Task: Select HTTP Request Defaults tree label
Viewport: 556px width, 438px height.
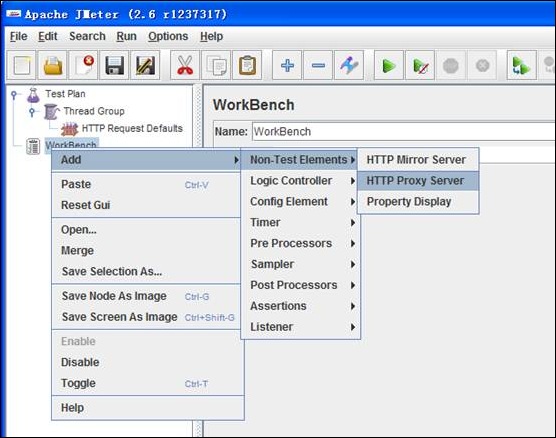Action: [x=132, y=128]
